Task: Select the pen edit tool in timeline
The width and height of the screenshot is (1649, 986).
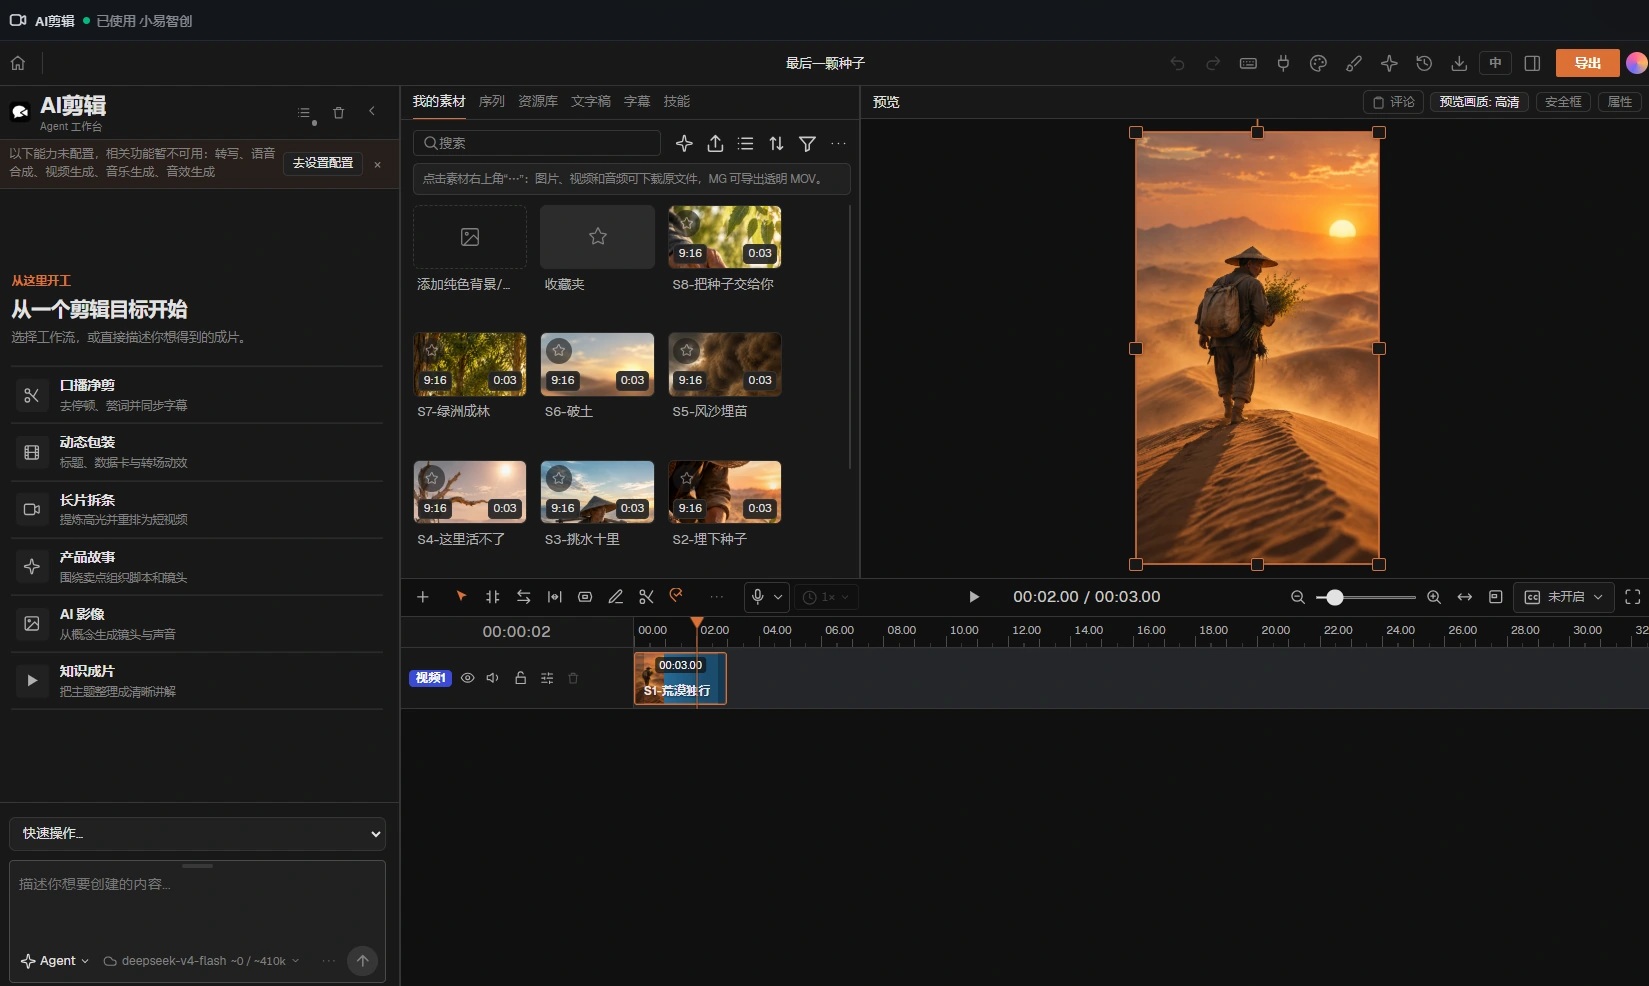Action: [616, 597]
